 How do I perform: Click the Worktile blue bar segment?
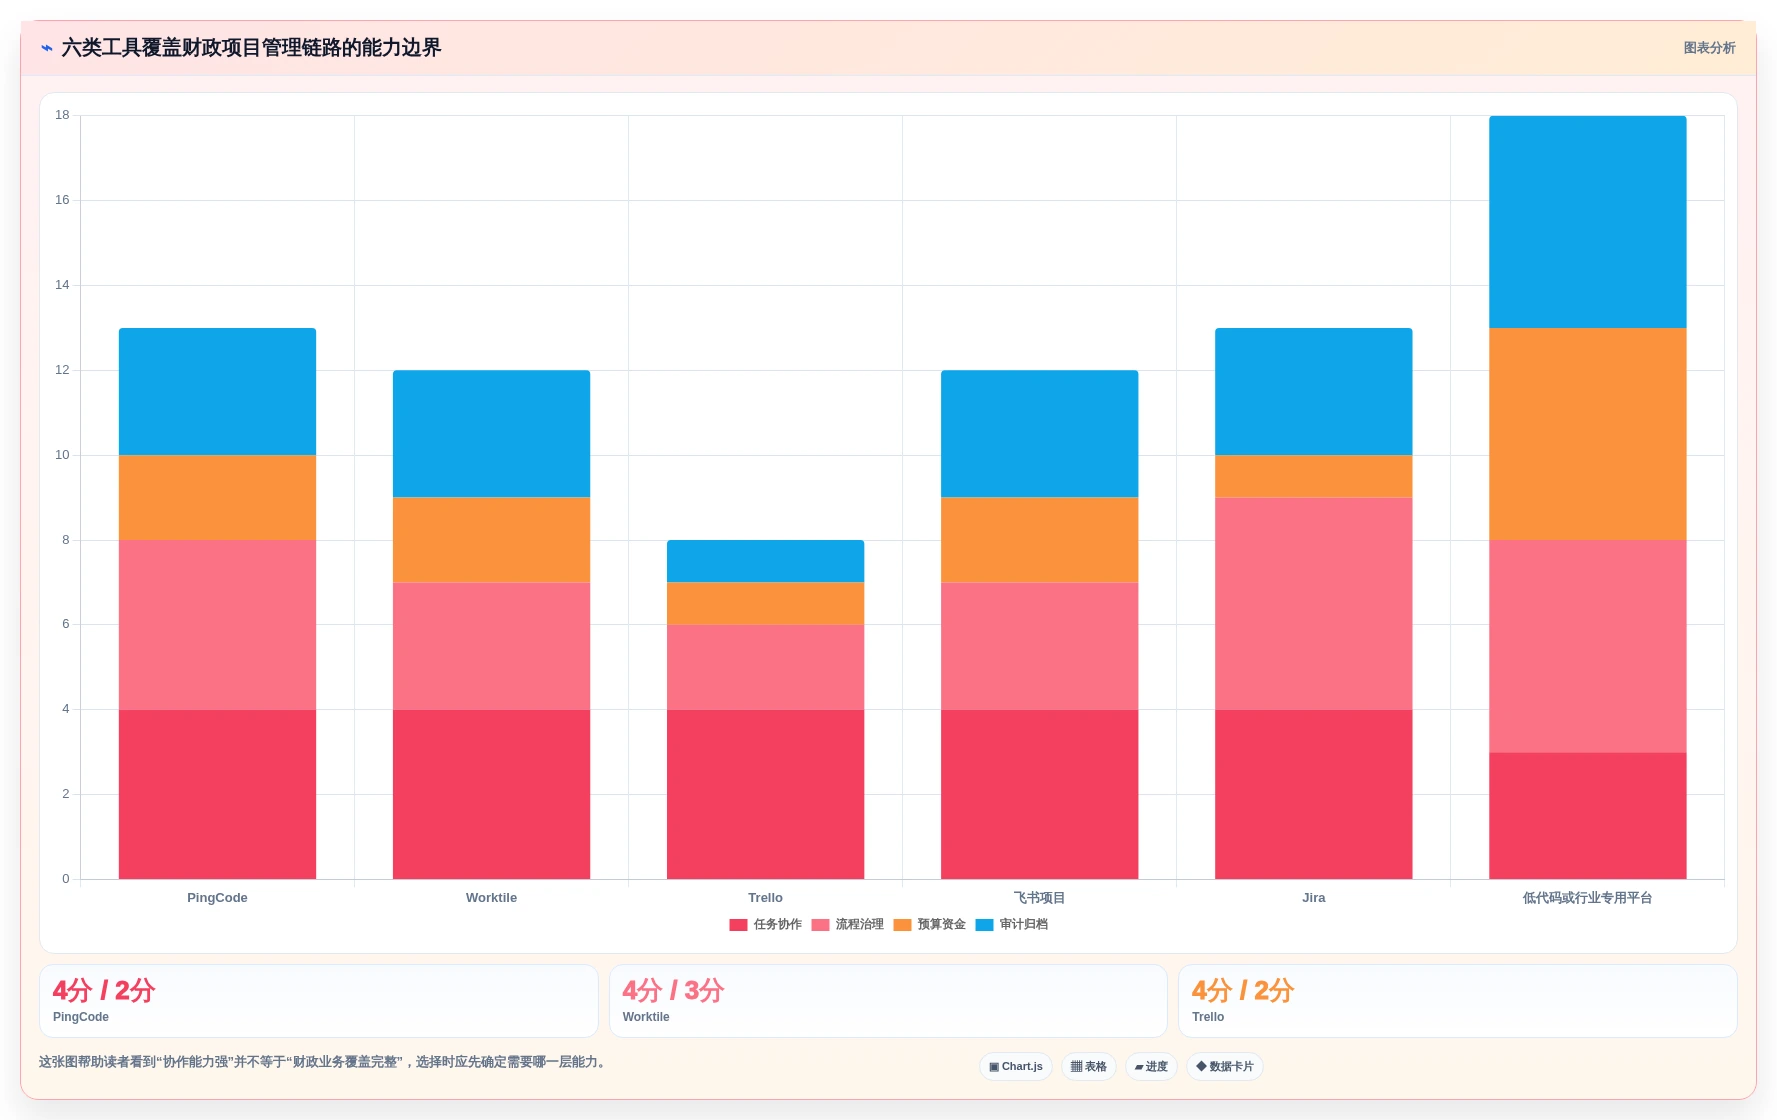coord(491,434)
